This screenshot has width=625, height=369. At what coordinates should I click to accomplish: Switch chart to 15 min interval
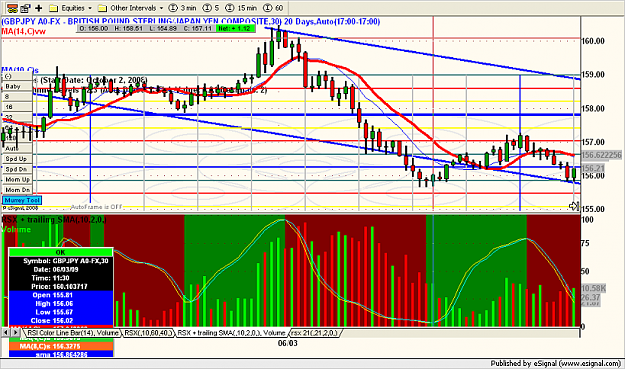point(242,8)
